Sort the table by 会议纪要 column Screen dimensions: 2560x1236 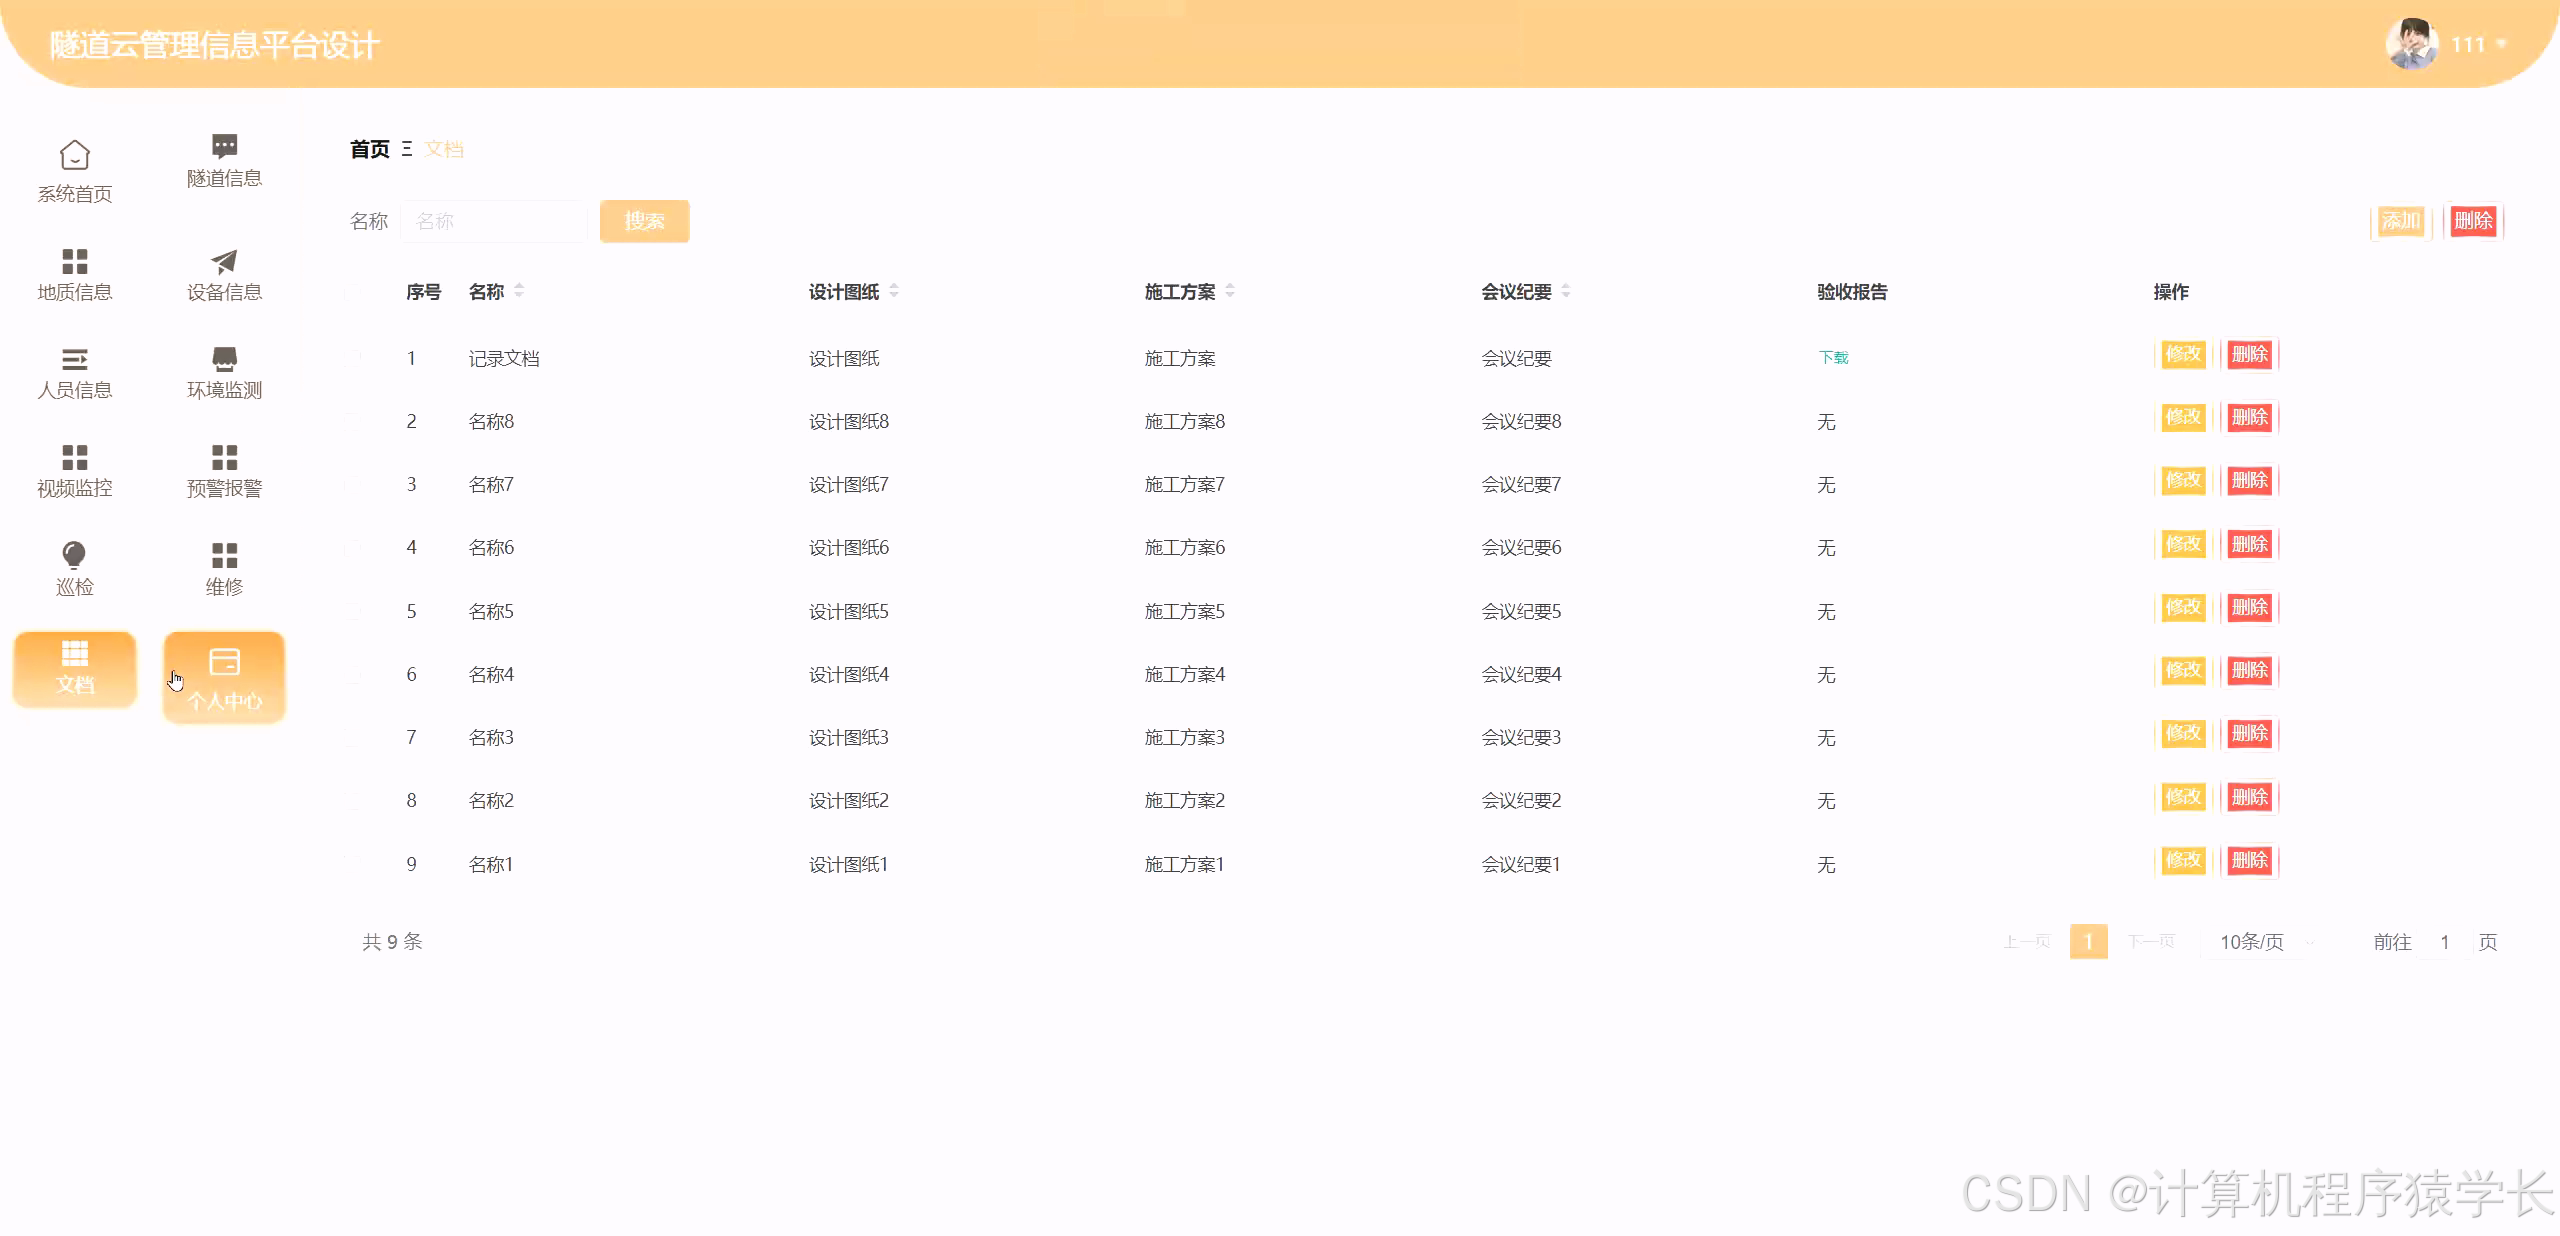[1566, 291]
